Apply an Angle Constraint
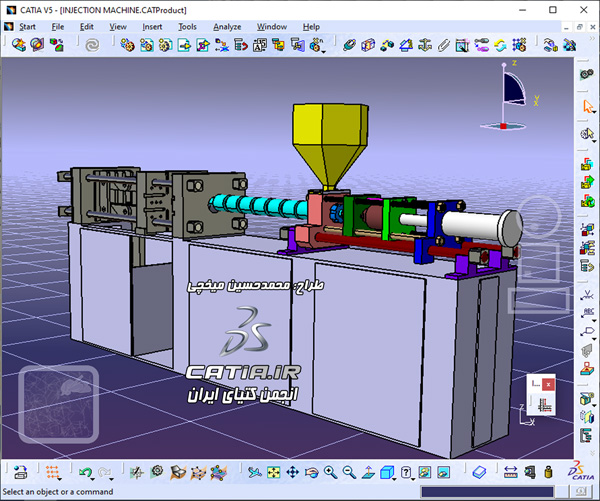The width and height of the screenshot is (600, 501). (406, 45)
